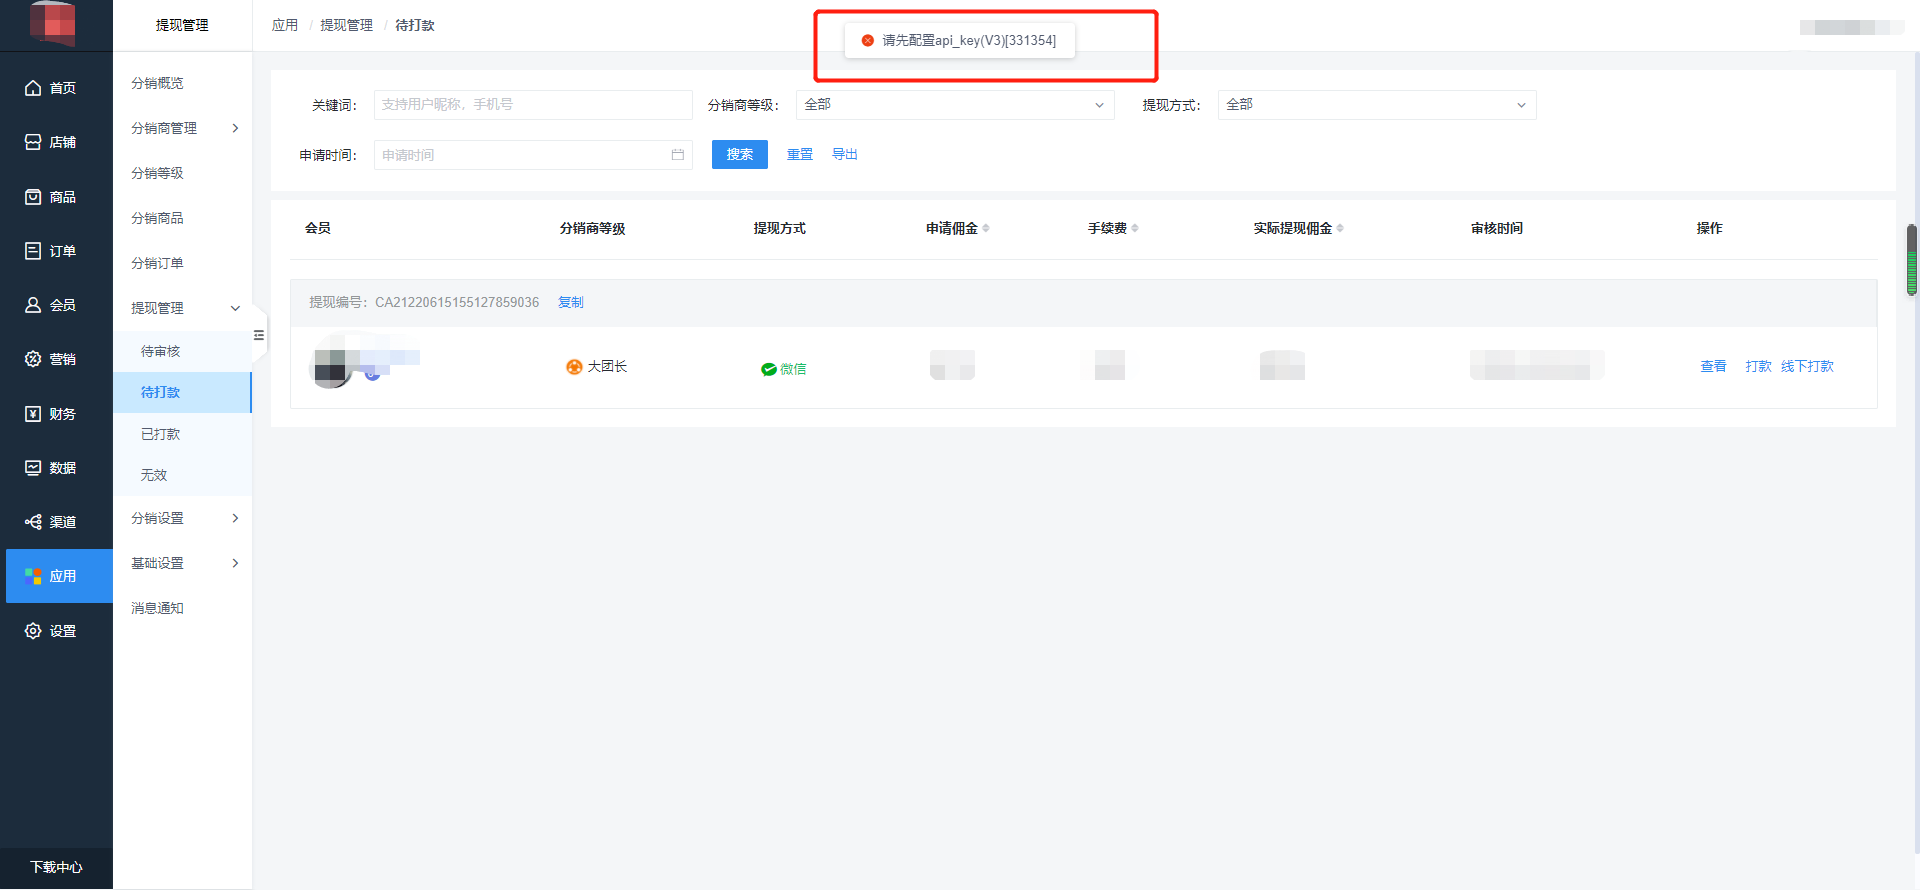Open the 财务 finance icon

pos(33,414)
